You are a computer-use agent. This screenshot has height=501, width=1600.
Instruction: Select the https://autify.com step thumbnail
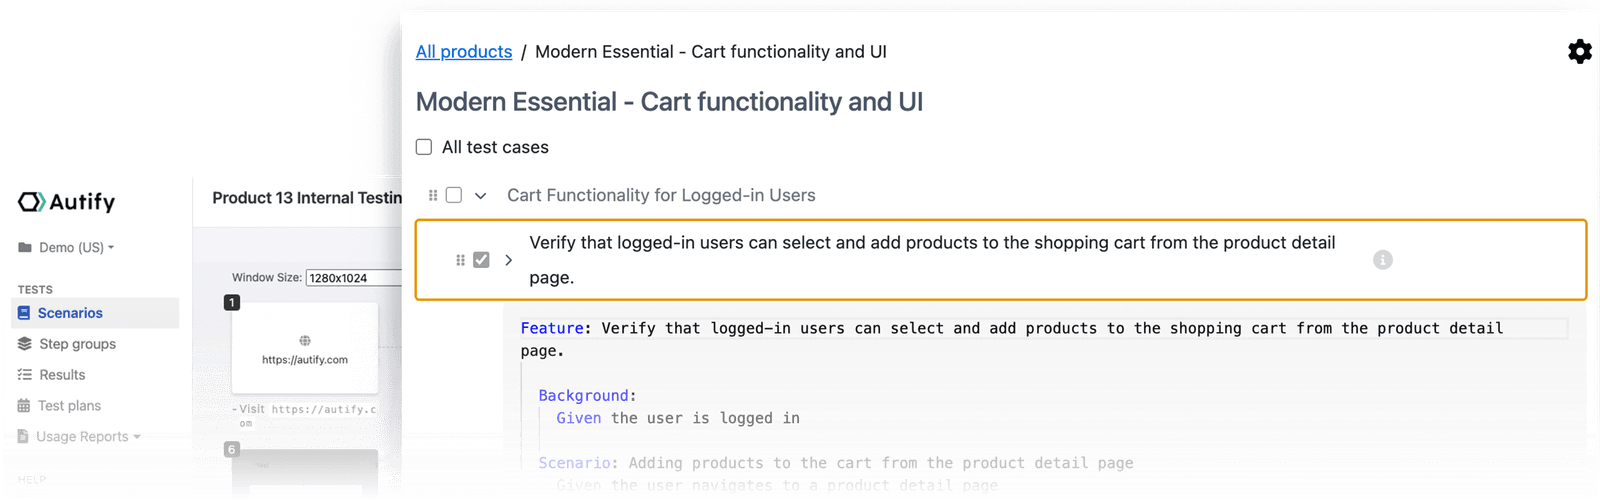[x=305, y=347]
